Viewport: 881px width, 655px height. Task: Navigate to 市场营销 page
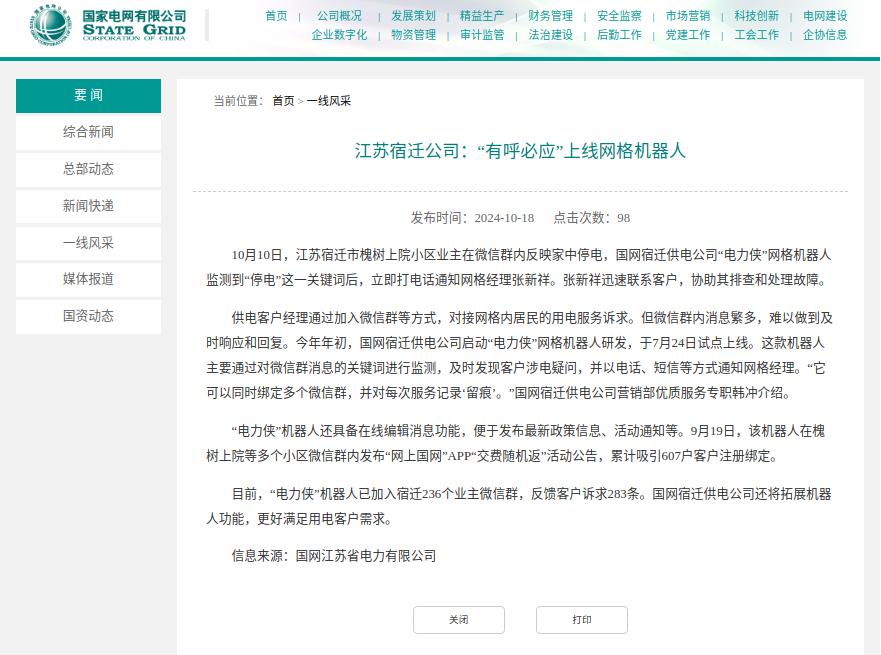tap(688, 16)
